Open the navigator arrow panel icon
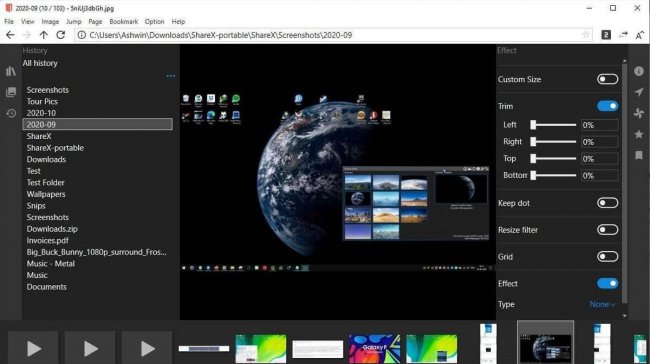Viewport: 650px width, 364px height. [639, 92]
